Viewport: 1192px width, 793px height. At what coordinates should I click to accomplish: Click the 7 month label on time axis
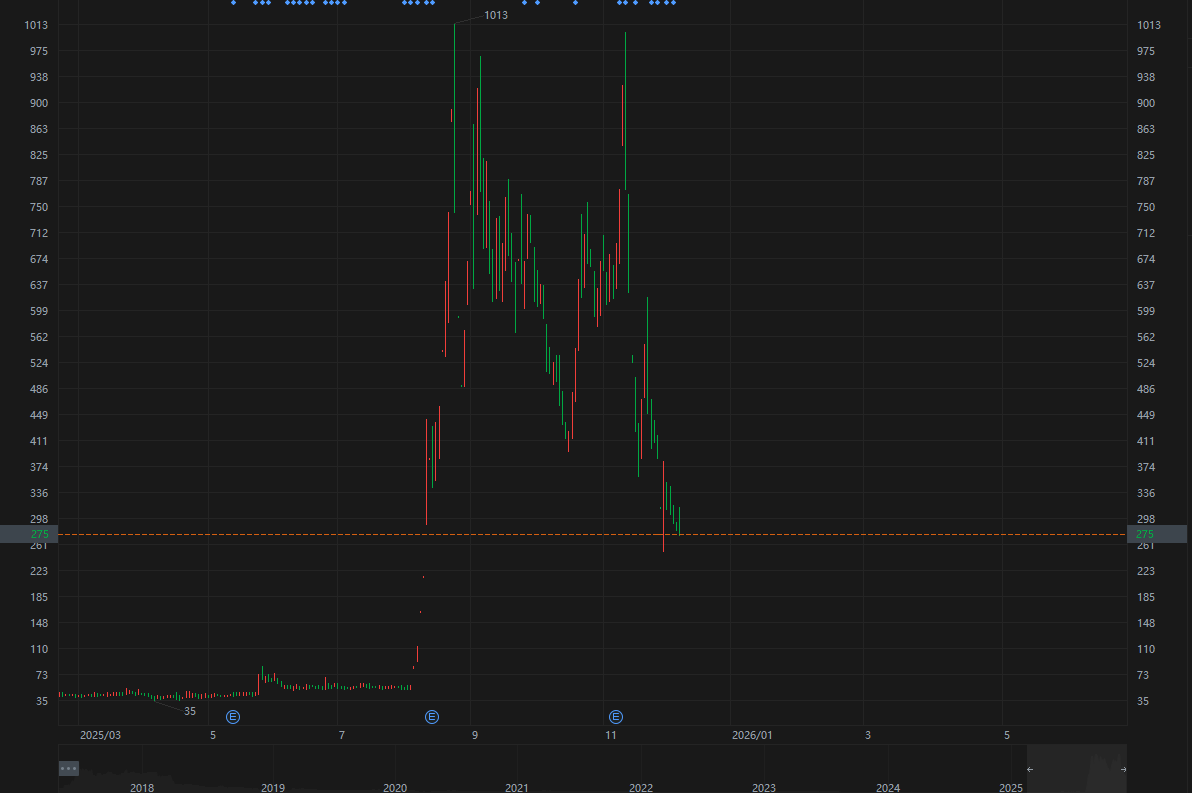[x=342, y=735]
